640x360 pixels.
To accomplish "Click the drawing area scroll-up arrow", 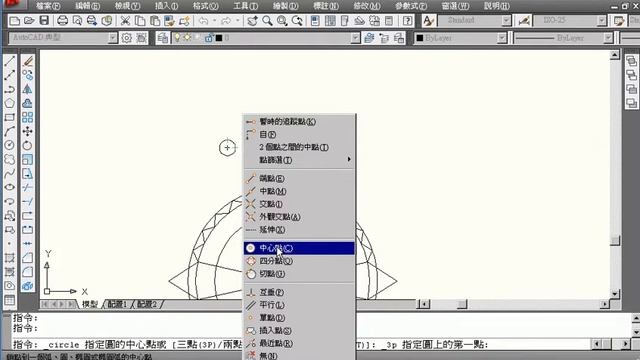I will point(615,55).
